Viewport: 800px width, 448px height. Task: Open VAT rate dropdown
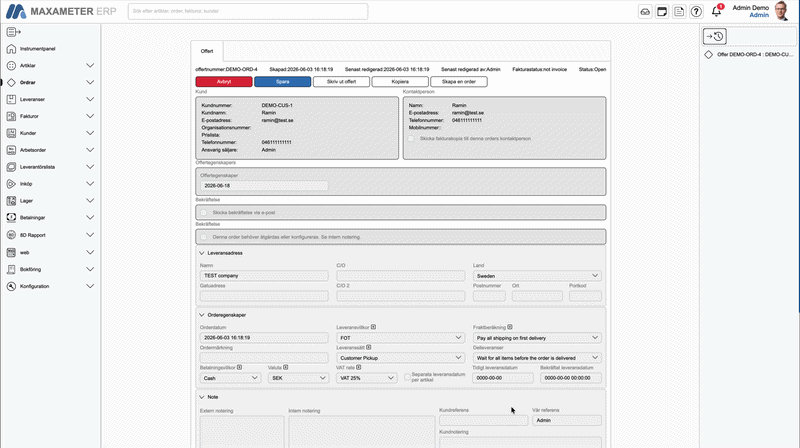point(366,378)
